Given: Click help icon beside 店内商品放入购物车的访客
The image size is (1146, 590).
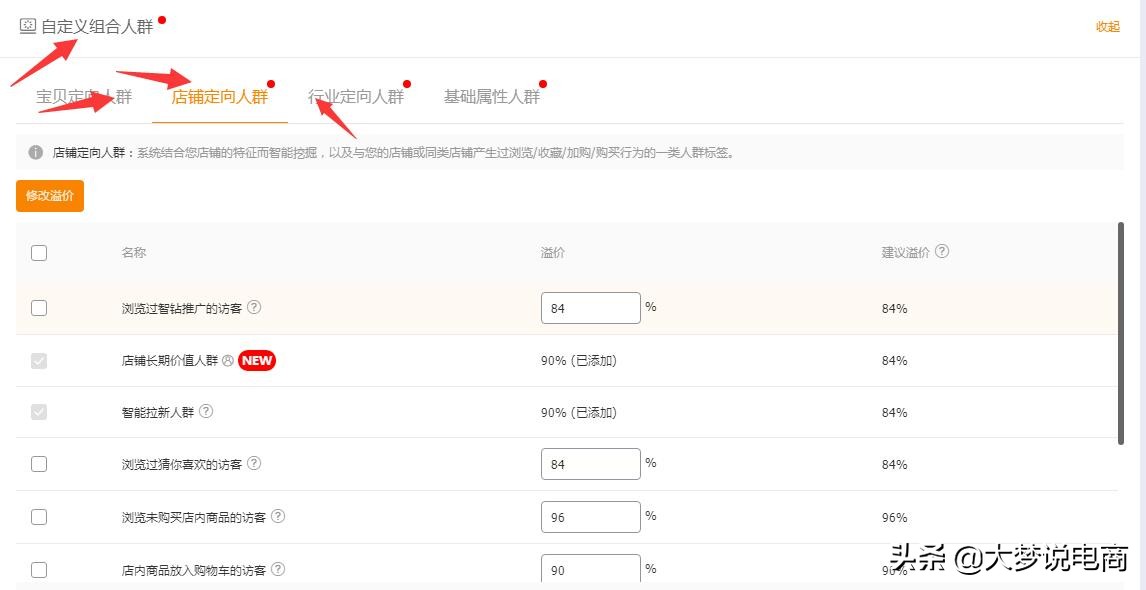Looking at the screenshot, I should tap(278, 569).
